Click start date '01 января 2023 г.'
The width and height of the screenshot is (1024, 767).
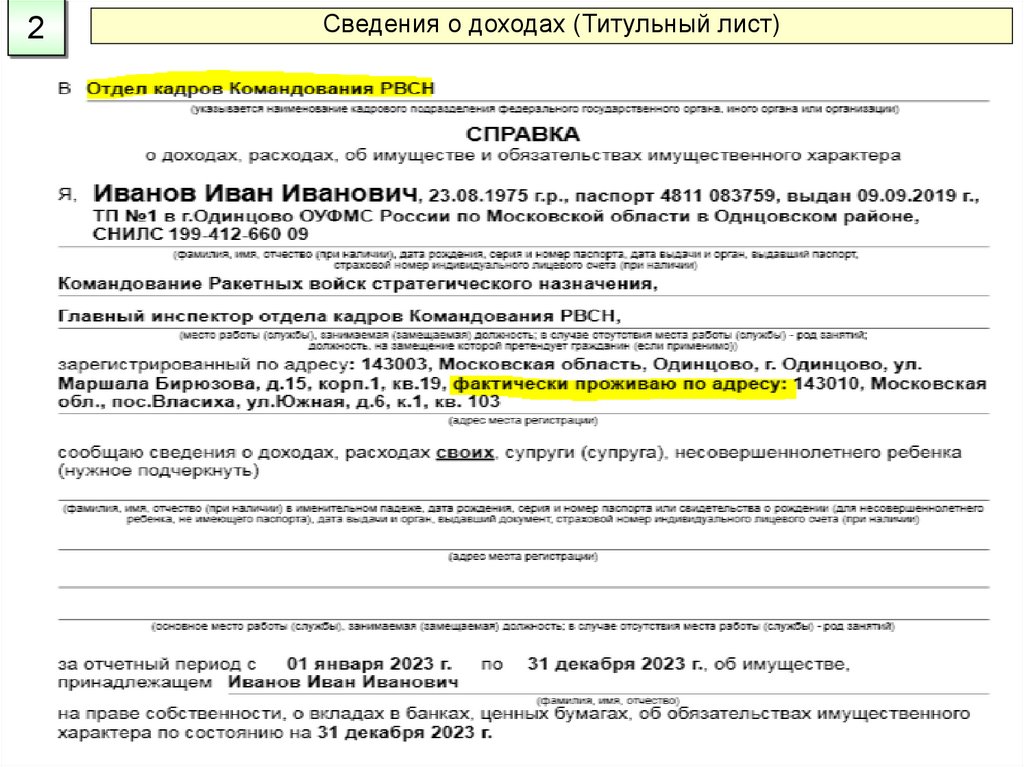click(x=369, y=664)
